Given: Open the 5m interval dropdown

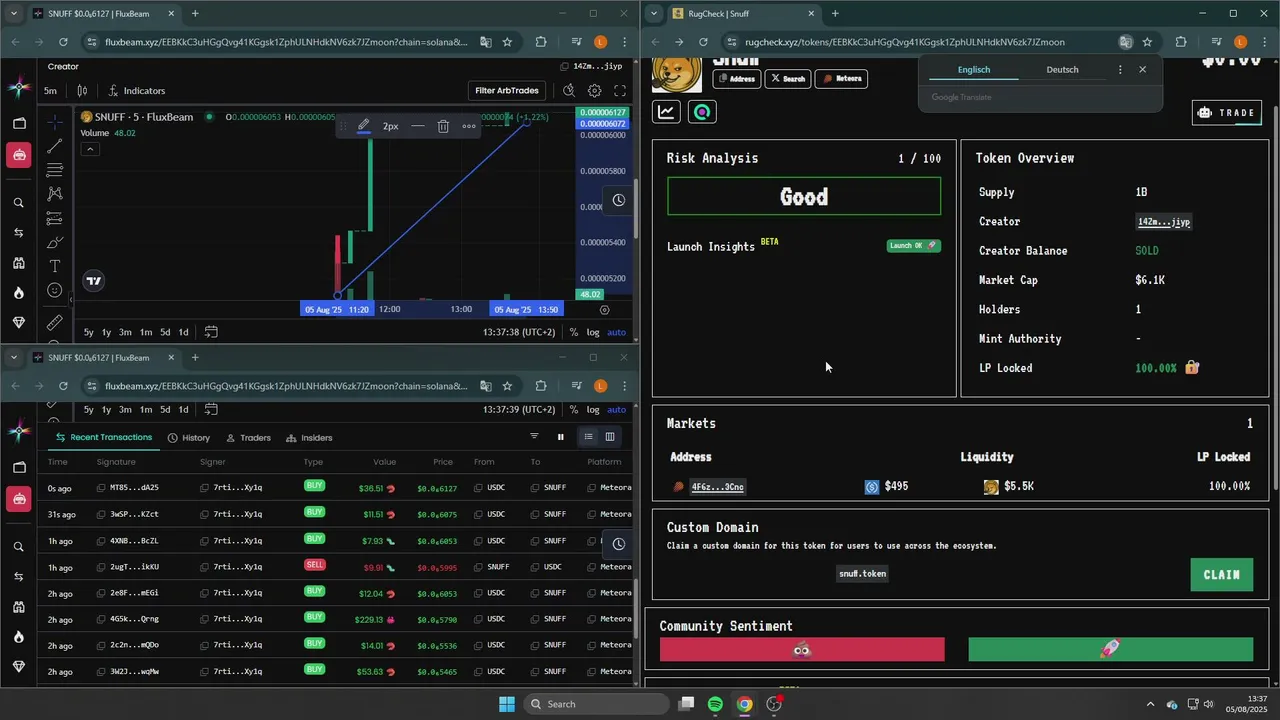Looking at the screenshot, I should click(x=50, y=91).
